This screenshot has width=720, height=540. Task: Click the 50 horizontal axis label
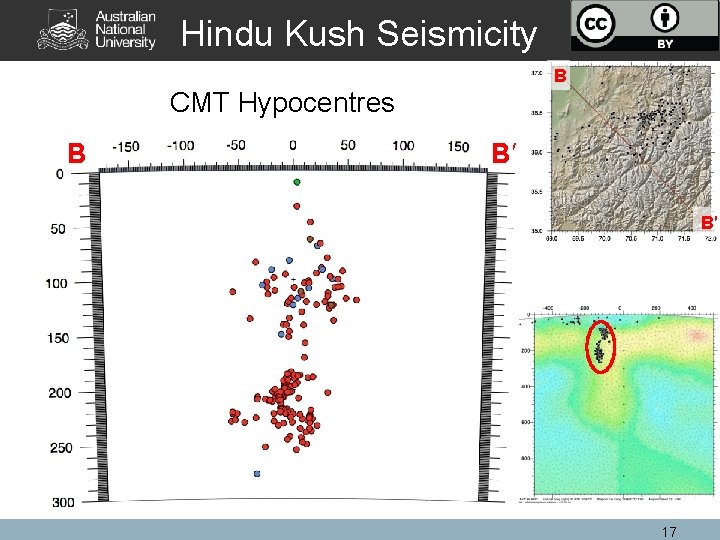pyautogui.click(x=348, y=146)
